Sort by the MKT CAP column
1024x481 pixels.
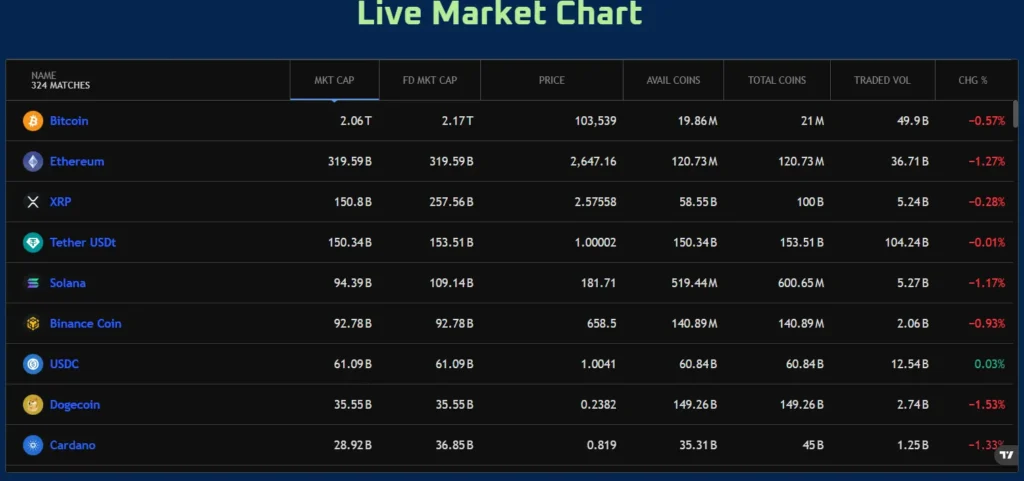(x=334, y=80)
